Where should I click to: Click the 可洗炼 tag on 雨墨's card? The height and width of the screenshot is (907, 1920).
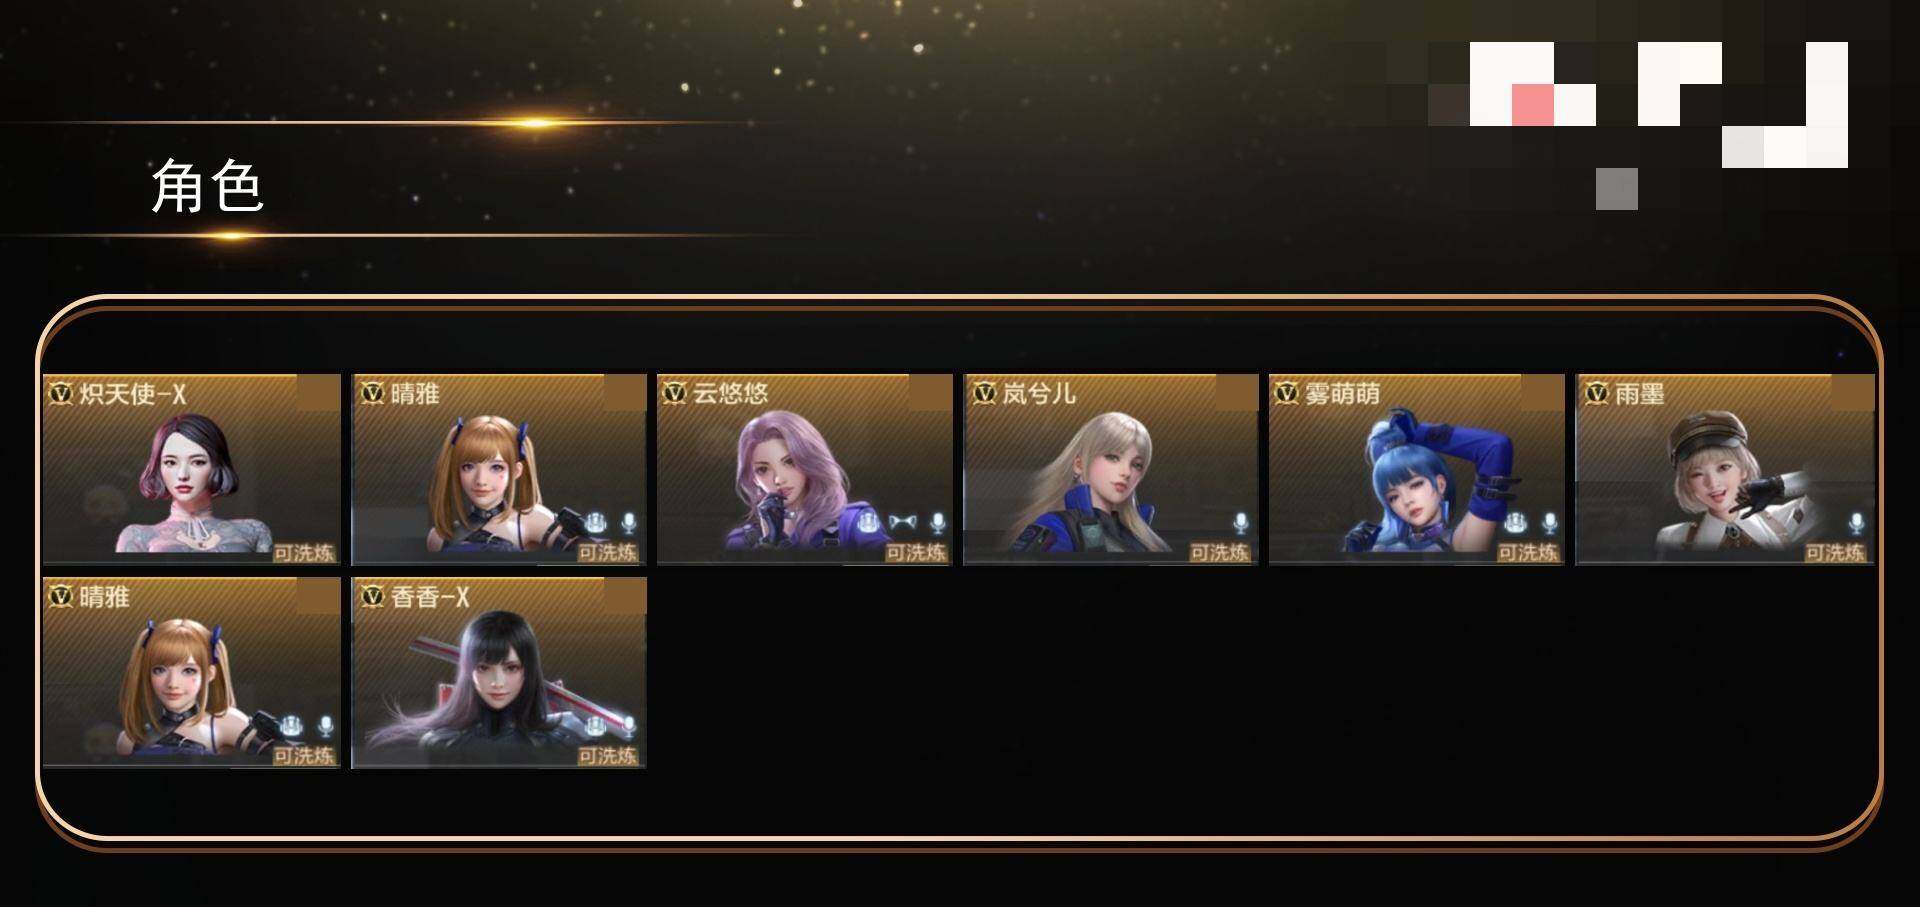1836,552
